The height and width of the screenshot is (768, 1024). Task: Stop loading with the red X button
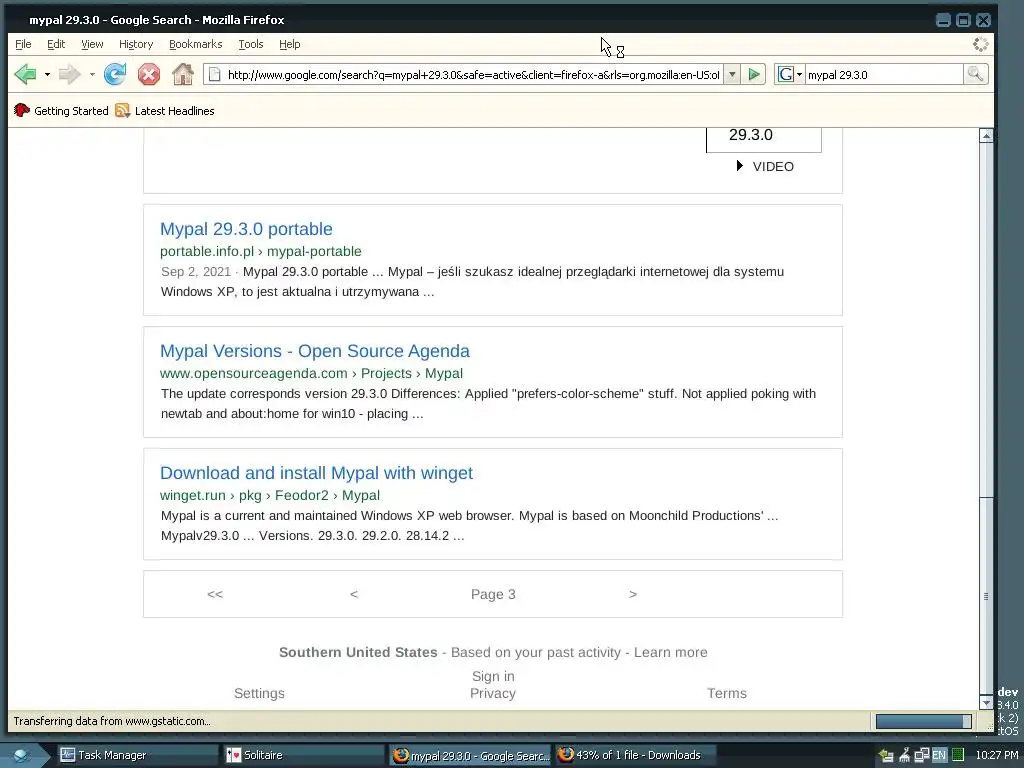pyautogui.click(x=149, y=74)
